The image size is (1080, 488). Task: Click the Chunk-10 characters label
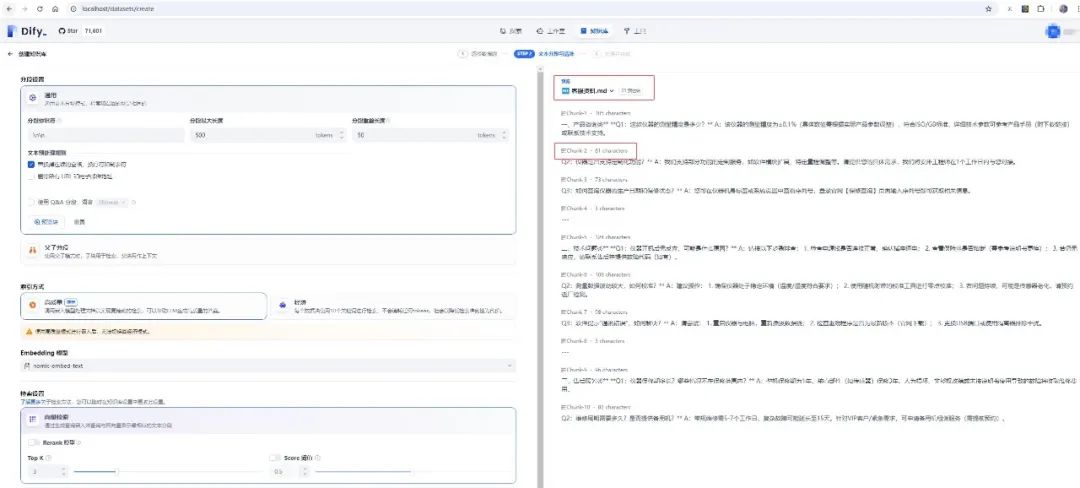coord(596,407)
